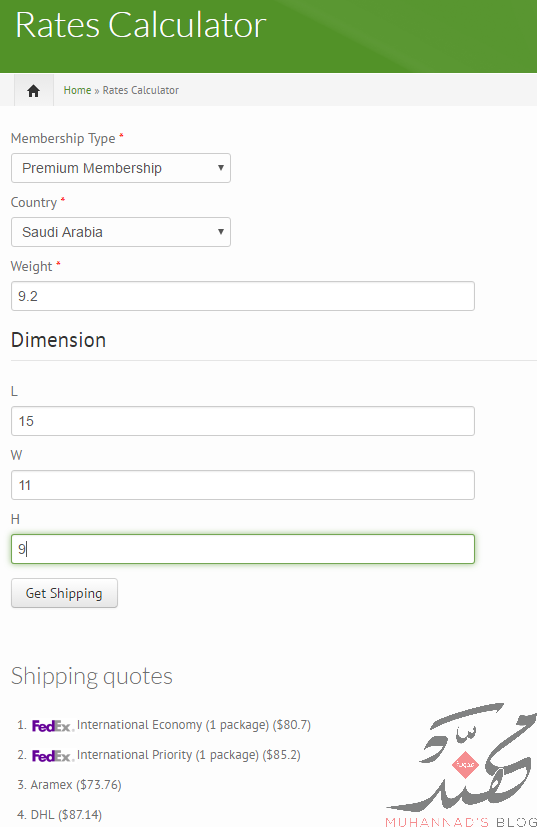
Task: Open the Membership Type dropdown
Action: pos(121,168)
